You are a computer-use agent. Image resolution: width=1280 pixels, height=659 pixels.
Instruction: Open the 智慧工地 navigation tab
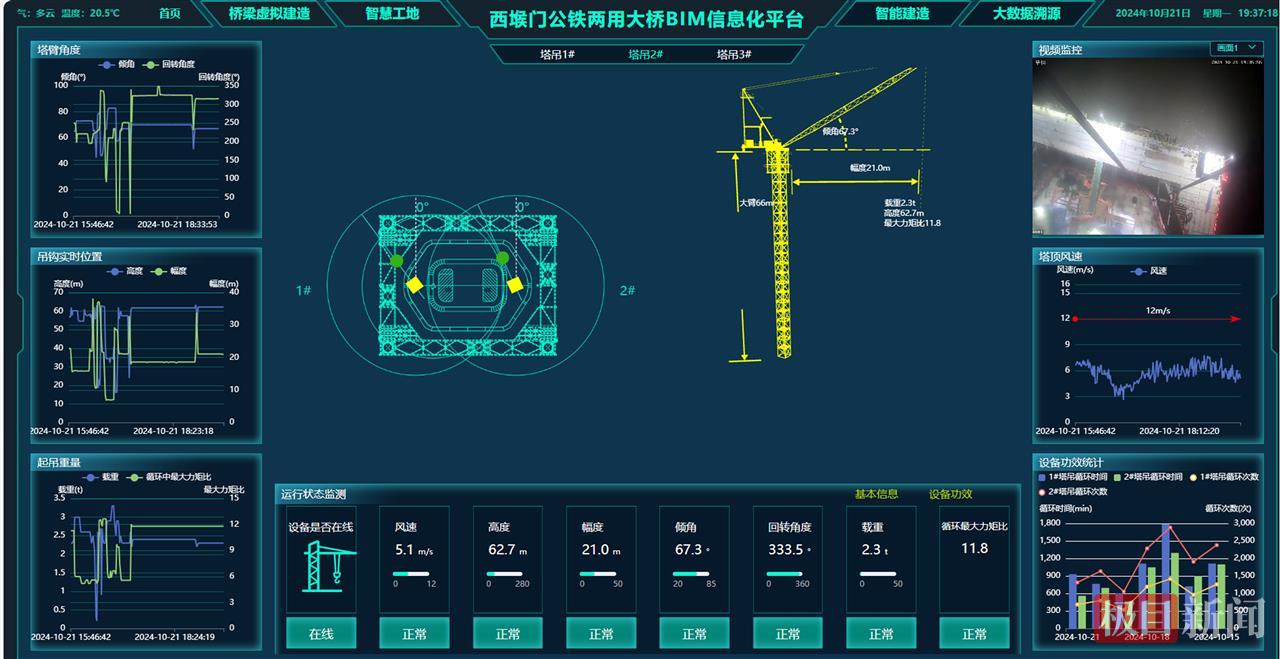tap(391, 14)
